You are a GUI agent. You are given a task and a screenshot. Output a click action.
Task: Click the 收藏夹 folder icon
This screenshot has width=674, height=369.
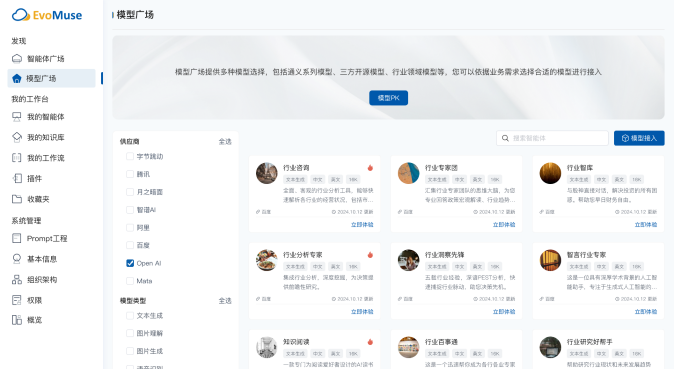pos(17,199)
